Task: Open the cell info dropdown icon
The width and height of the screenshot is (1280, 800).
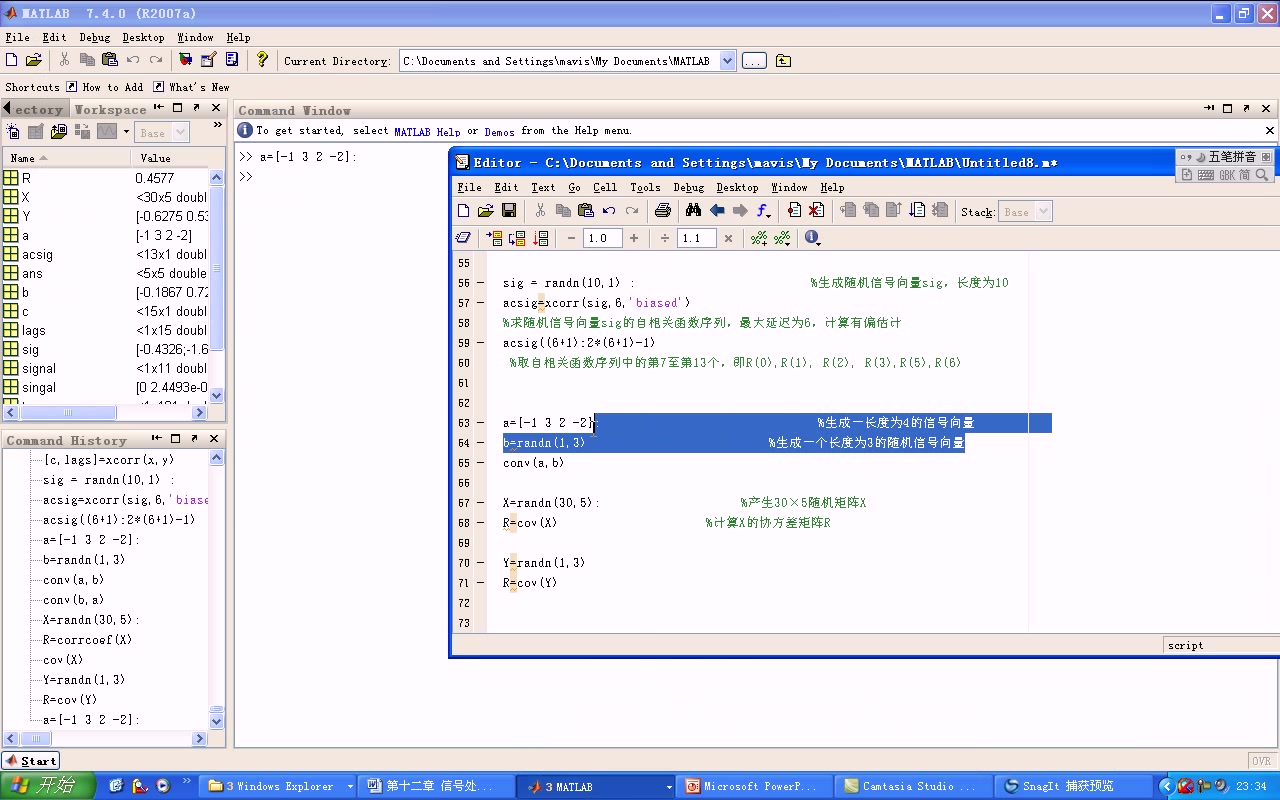Action: click(812, 238)
